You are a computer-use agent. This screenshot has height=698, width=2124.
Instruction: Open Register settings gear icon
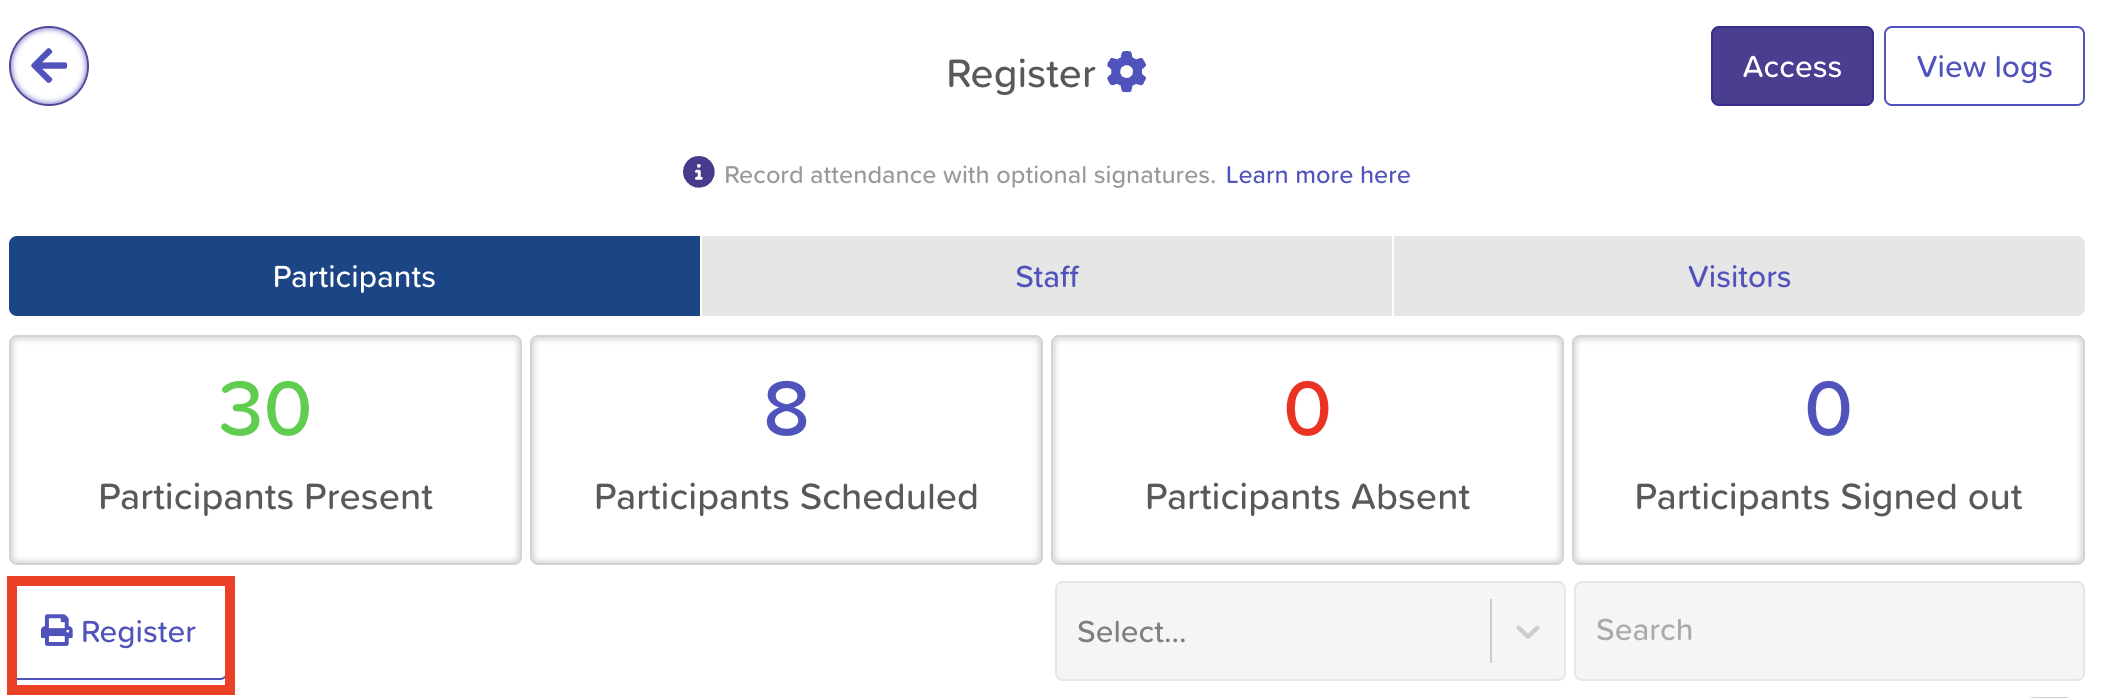coord(1127,72)
